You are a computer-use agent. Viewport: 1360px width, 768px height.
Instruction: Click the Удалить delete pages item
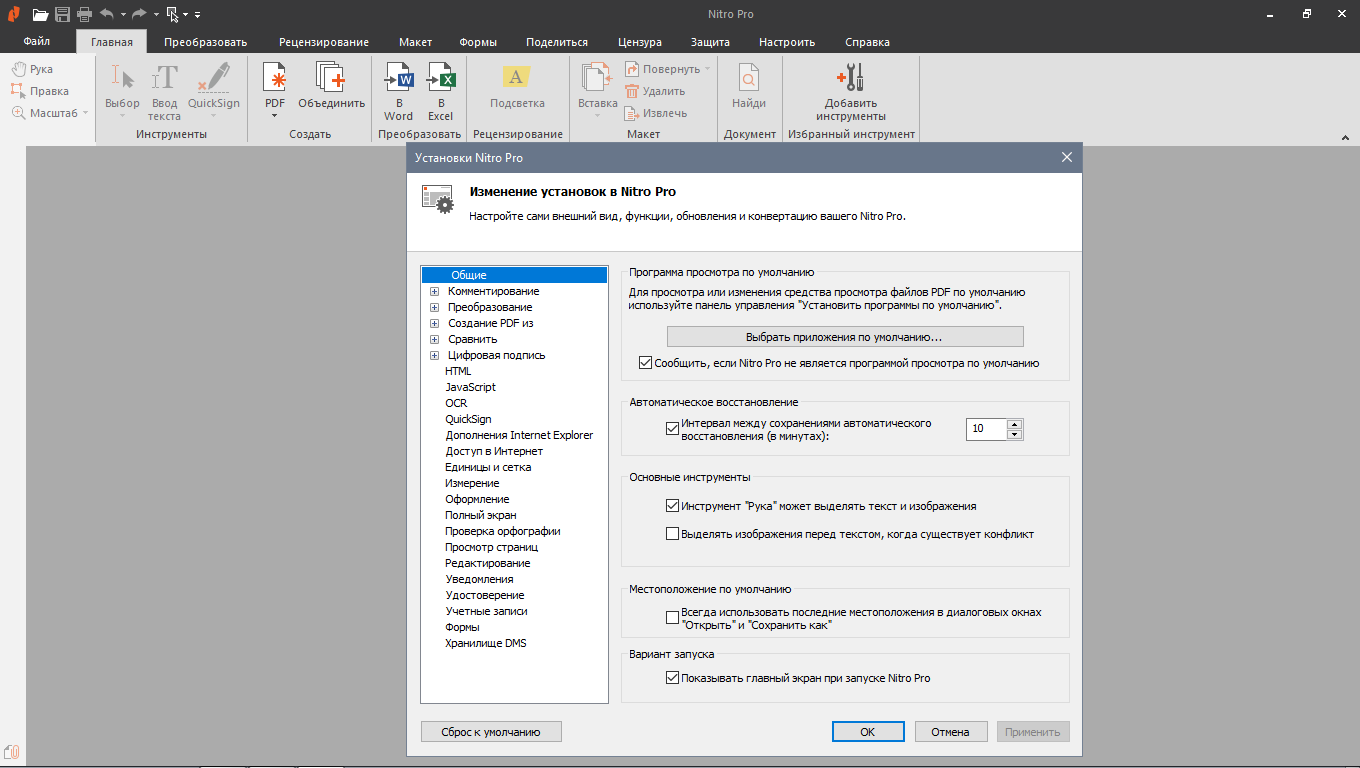pos(656,91)
